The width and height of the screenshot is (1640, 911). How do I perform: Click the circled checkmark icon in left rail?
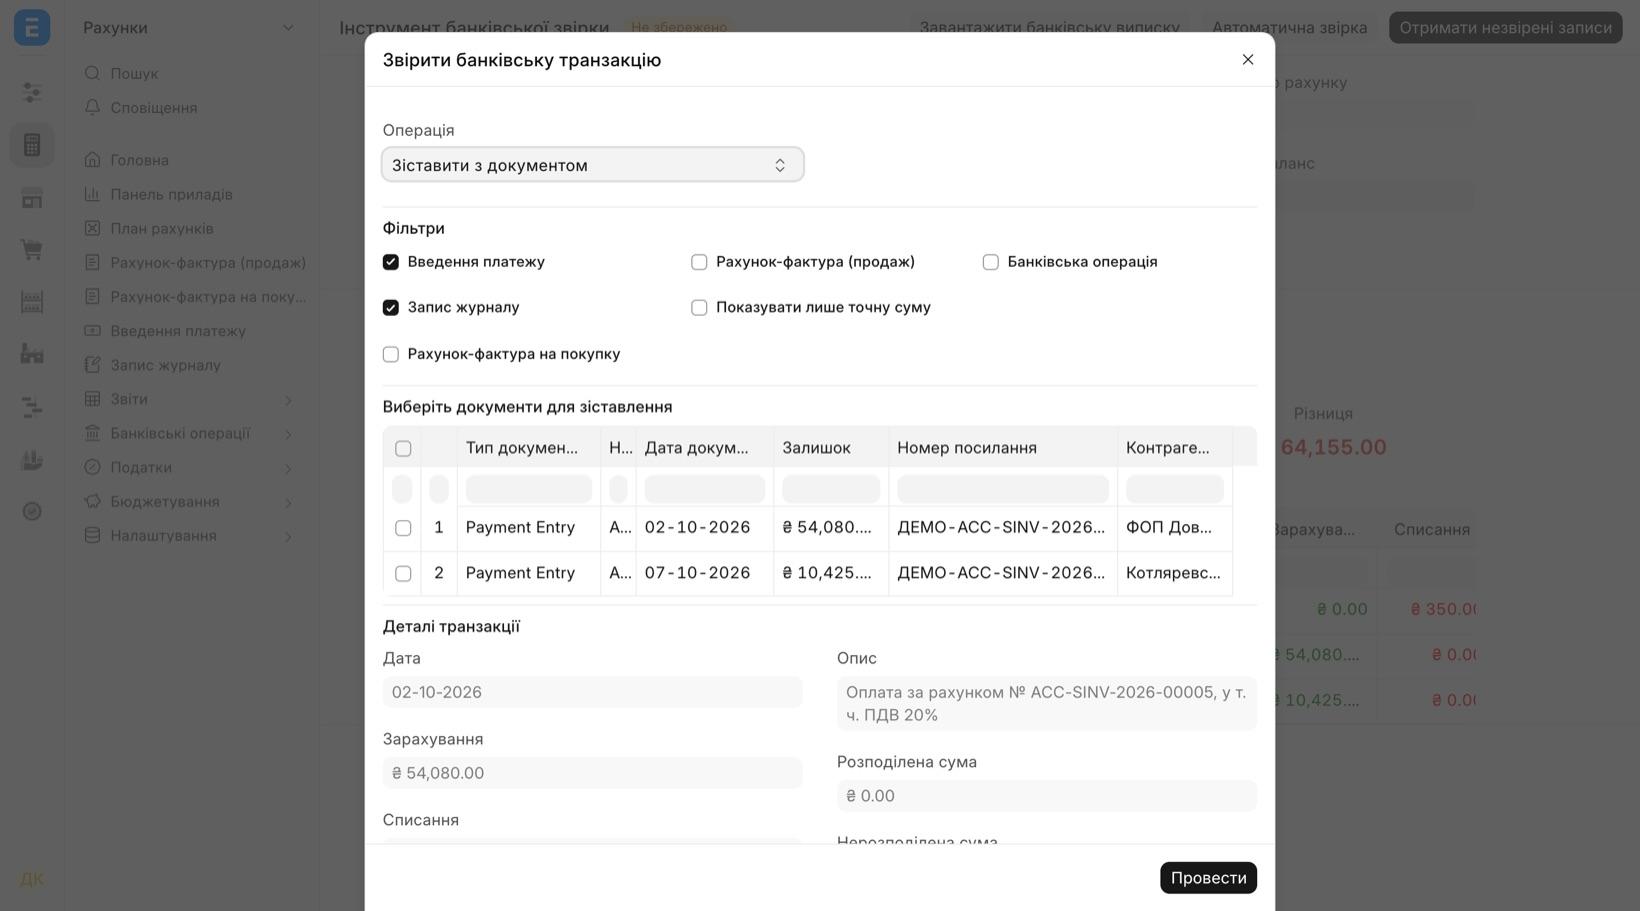click(x=32, y=511)
